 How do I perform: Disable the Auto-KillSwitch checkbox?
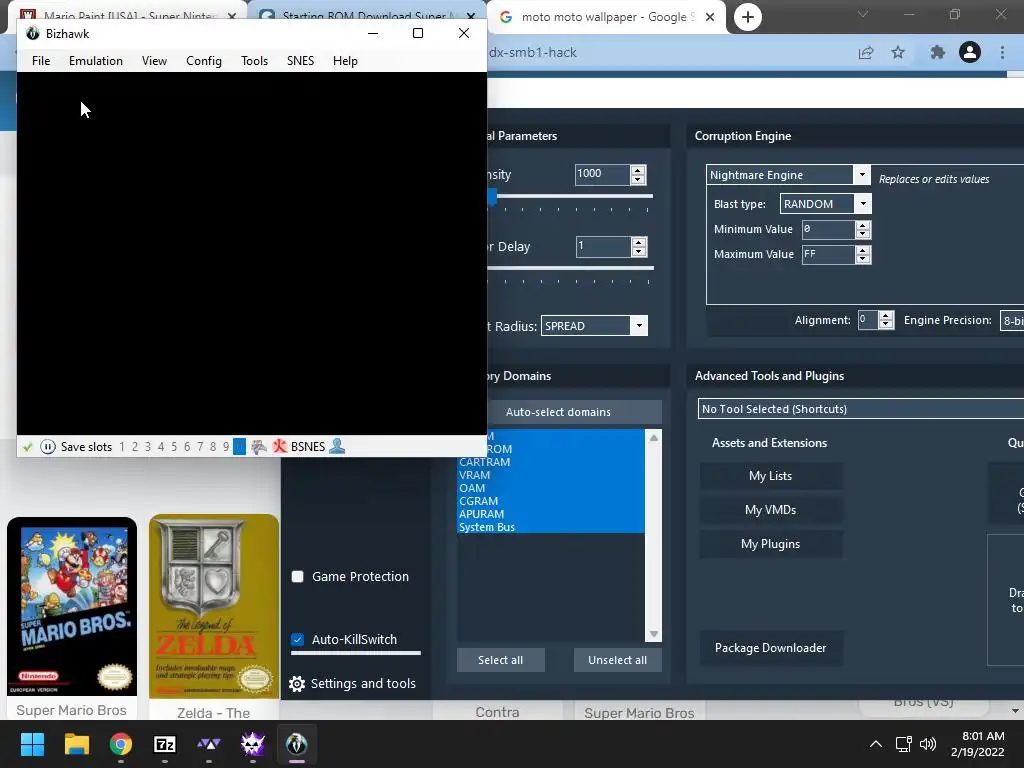(x=297, y=639)
